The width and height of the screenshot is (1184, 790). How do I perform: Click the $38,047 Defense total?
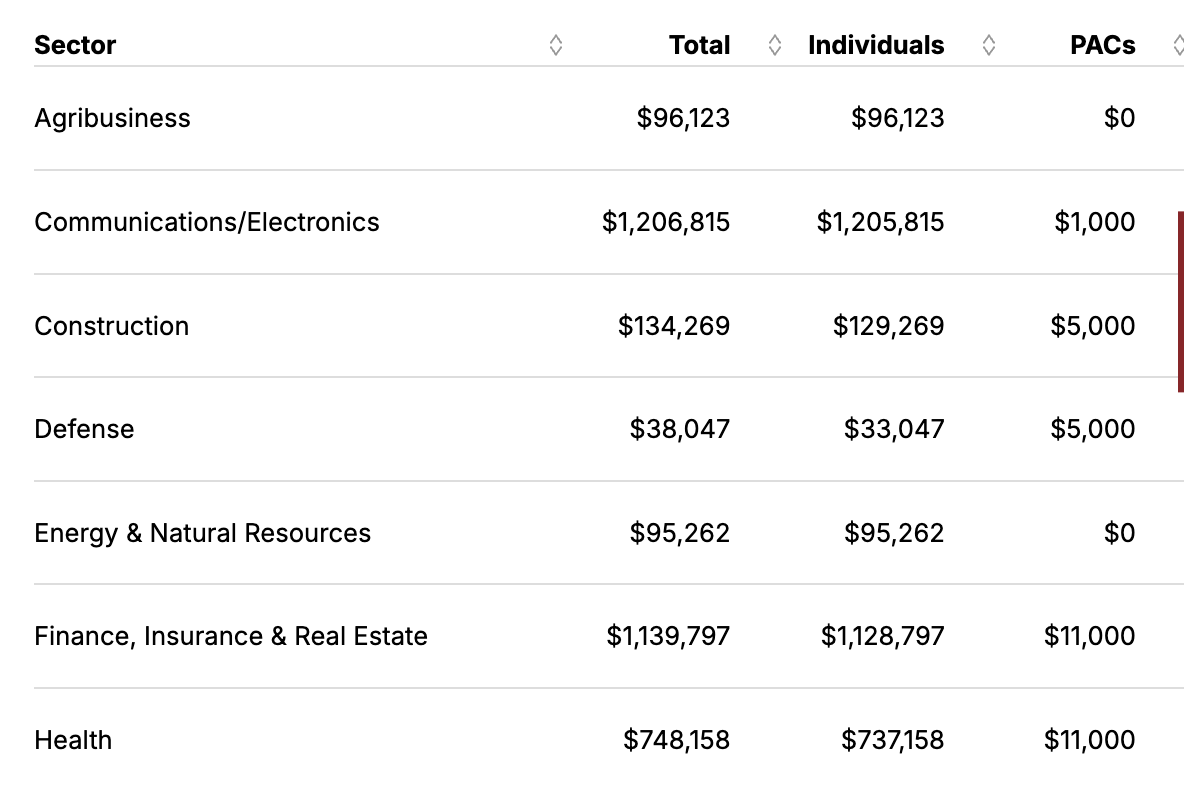tap(680, 429)
